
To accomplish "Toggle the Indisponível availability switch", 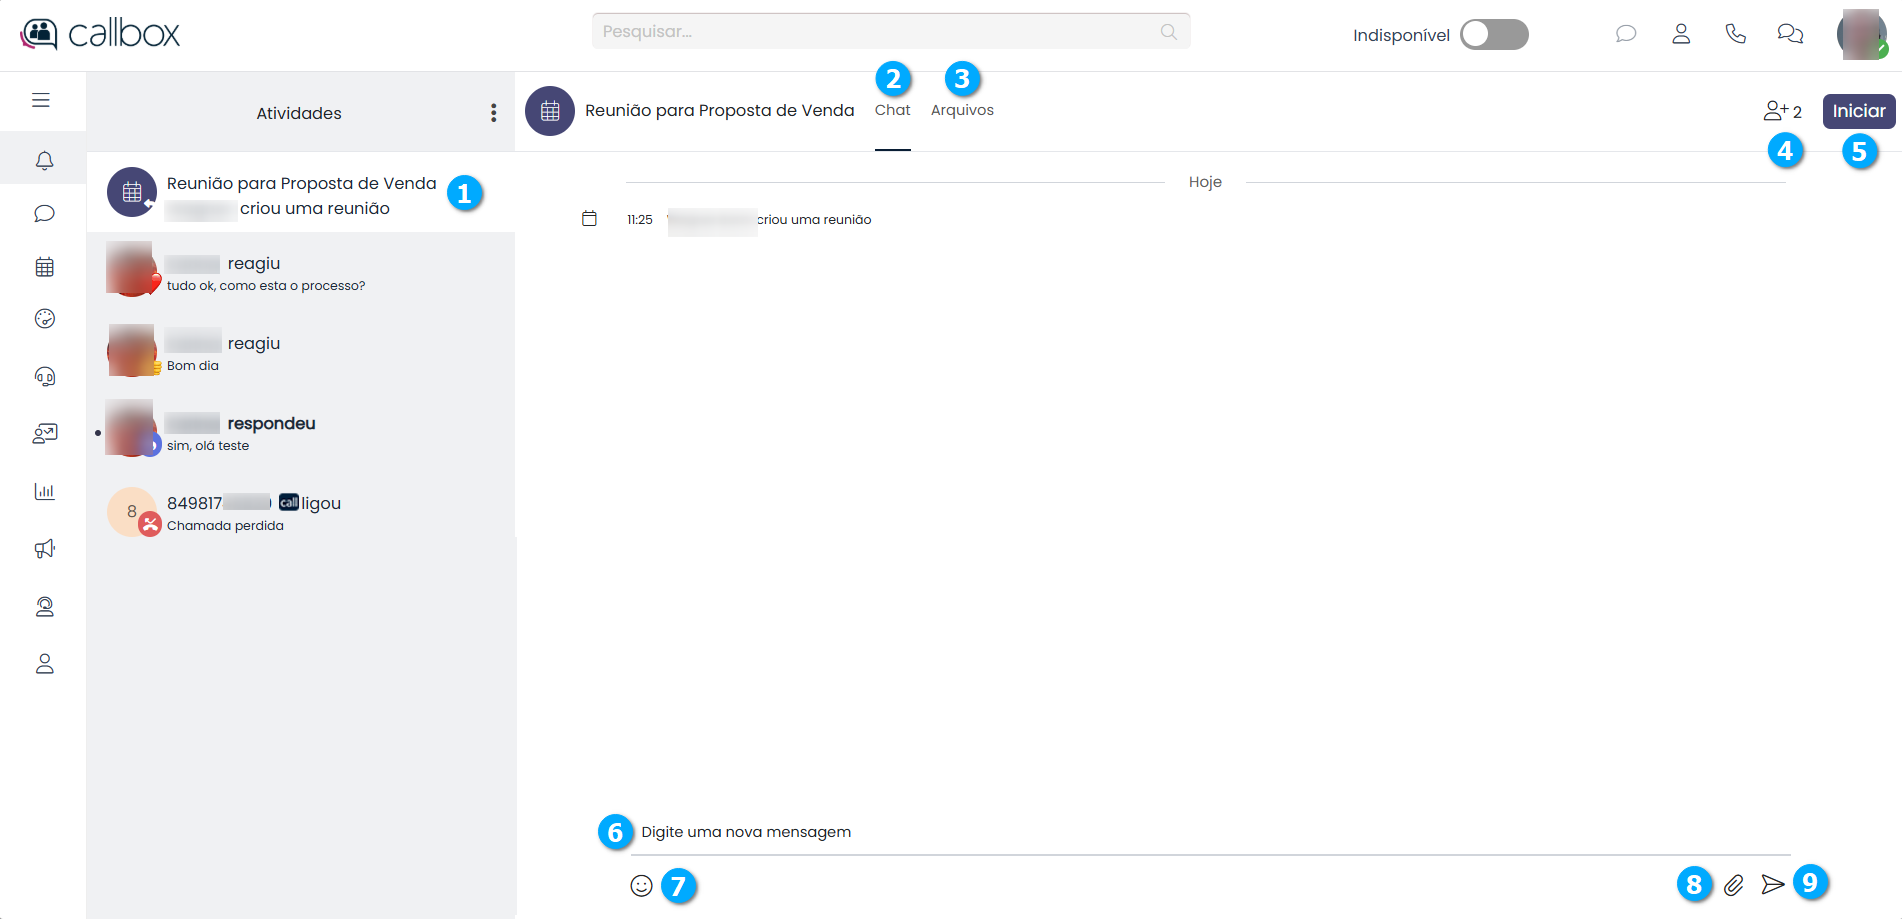I will (x=1493, y=35).
